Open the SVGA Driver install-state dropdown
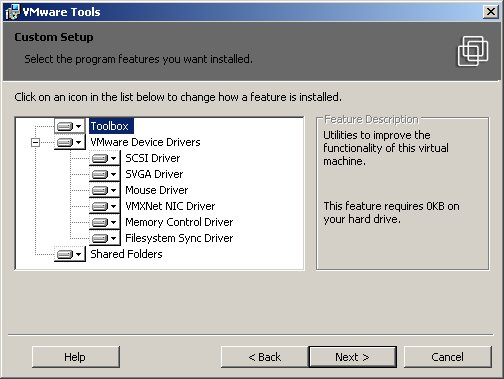 tap(104, 174)
